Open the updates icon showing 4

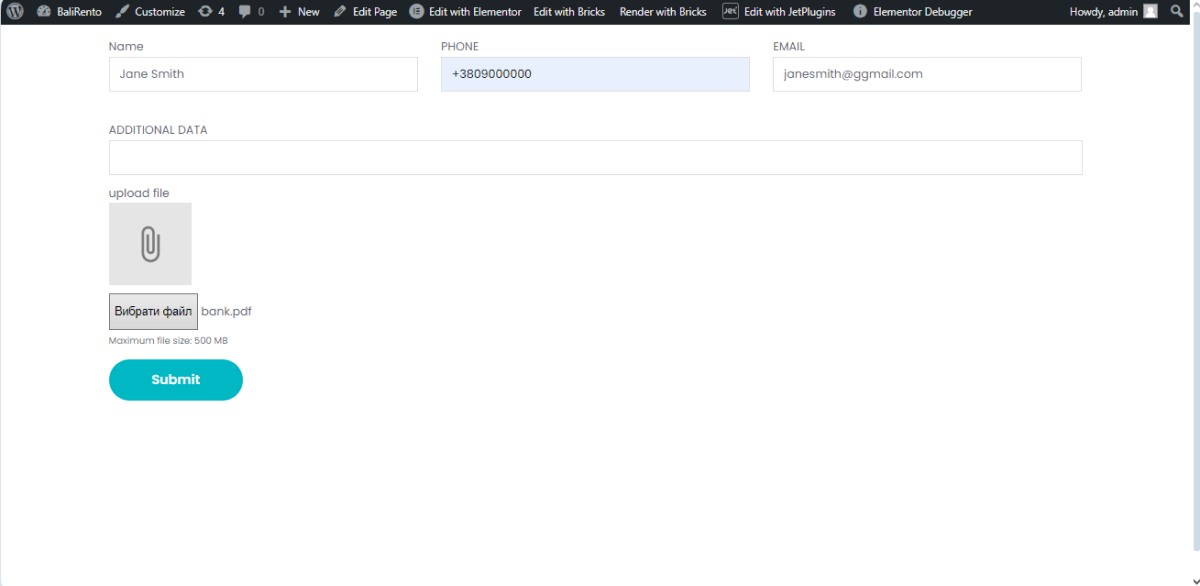205,12
